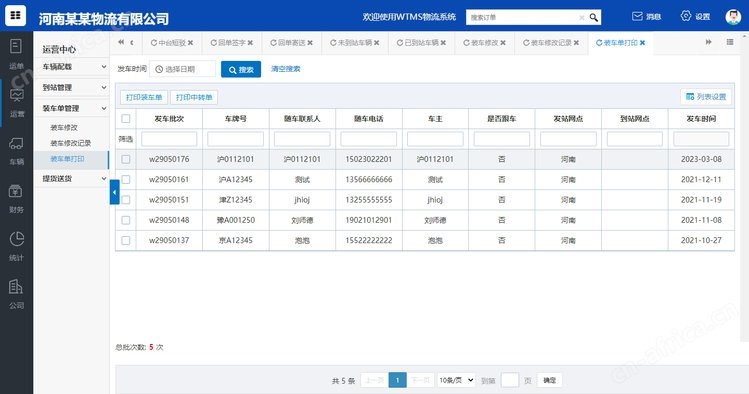Screen dimensions: 749x394
Task: Select the checkbox for row w29050151
Action: coord(126,200)
